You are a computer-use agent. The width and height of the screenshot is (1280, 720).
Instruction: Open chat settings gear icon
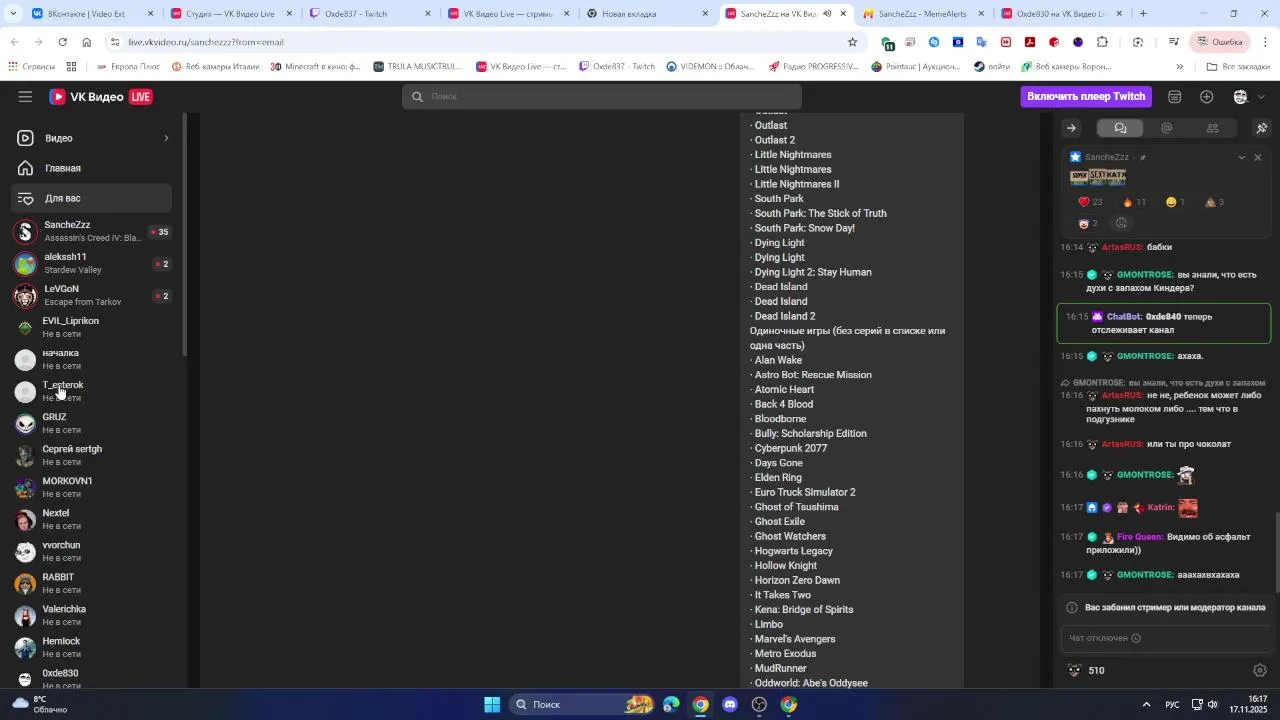click(x=1260, y=670)
